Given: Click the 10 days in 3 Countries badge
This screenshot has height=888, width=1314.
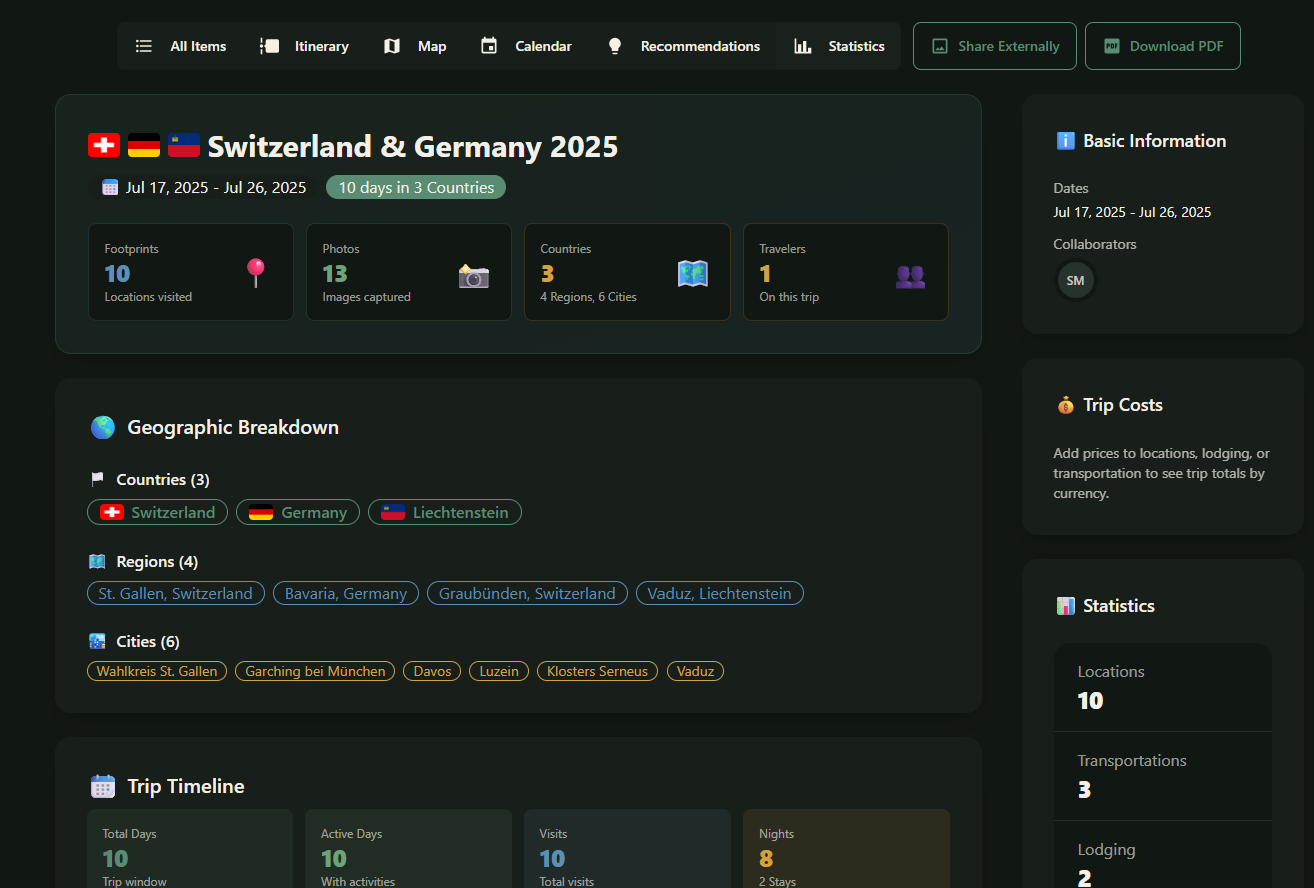Looking at the screenshot, I should (x=416, y=187).
